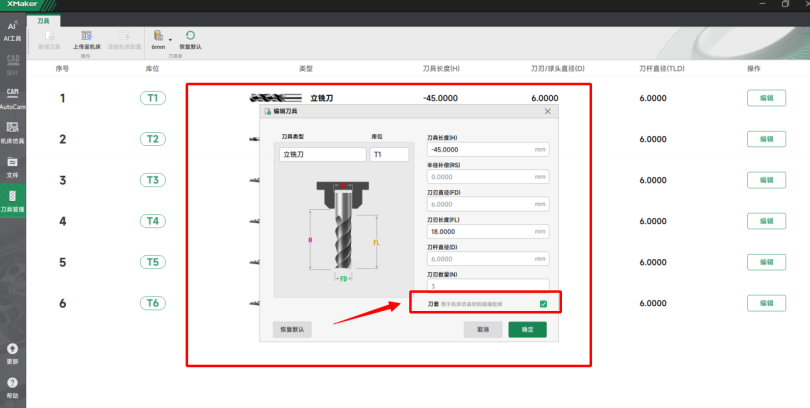Click the 上传至机床 upload toolbar icon

(87, 39)
